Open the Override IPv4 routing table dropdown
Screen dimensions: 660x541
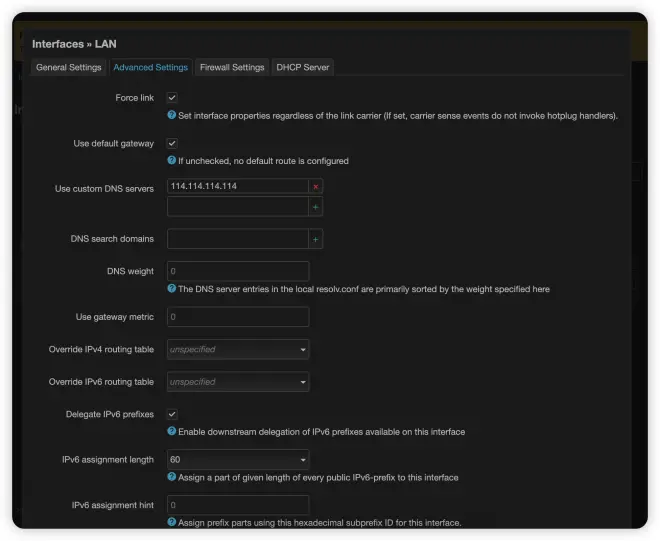[x=238, y=349]
